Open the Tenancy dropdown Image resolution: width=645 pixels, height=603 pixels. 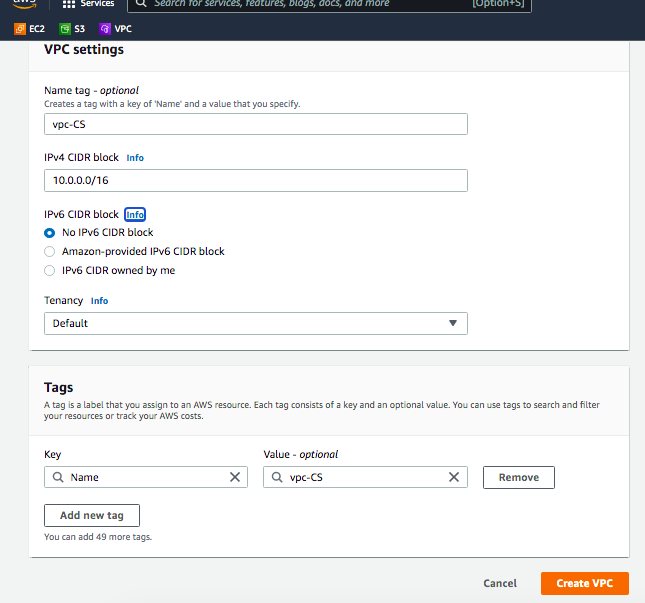(256, 323)
